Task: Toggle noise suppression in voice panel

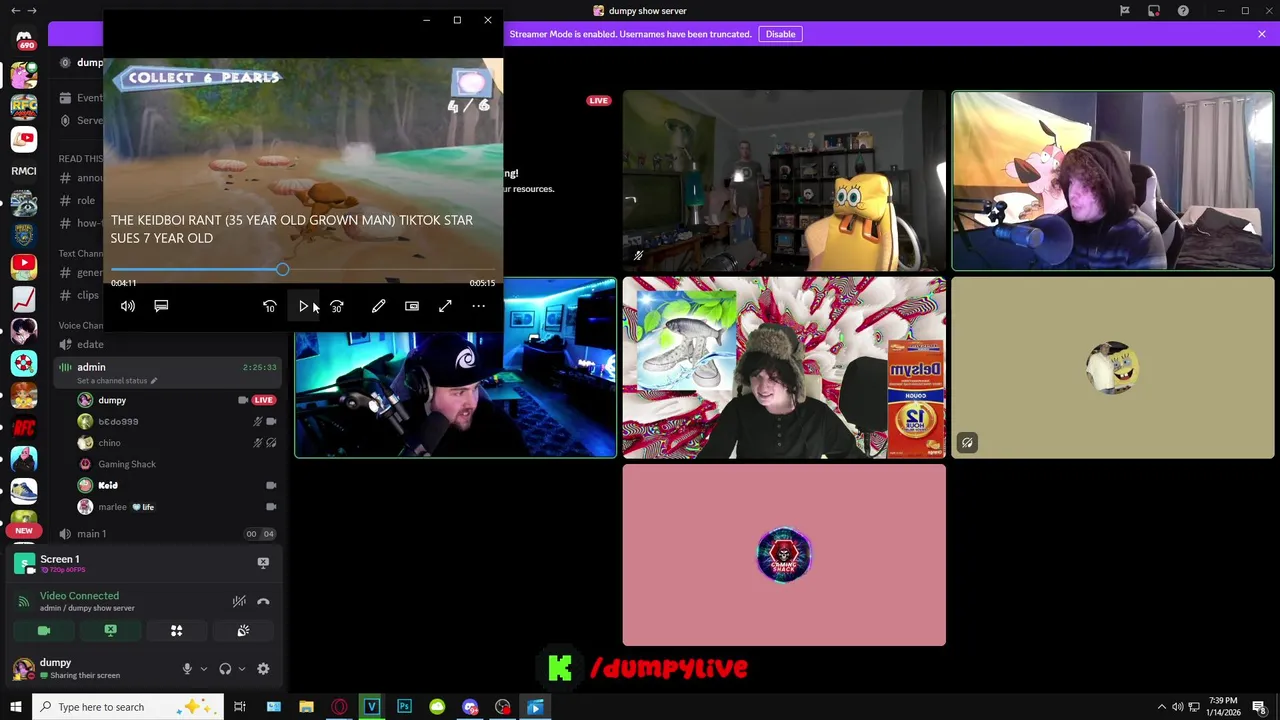Action: click(239, 601)
